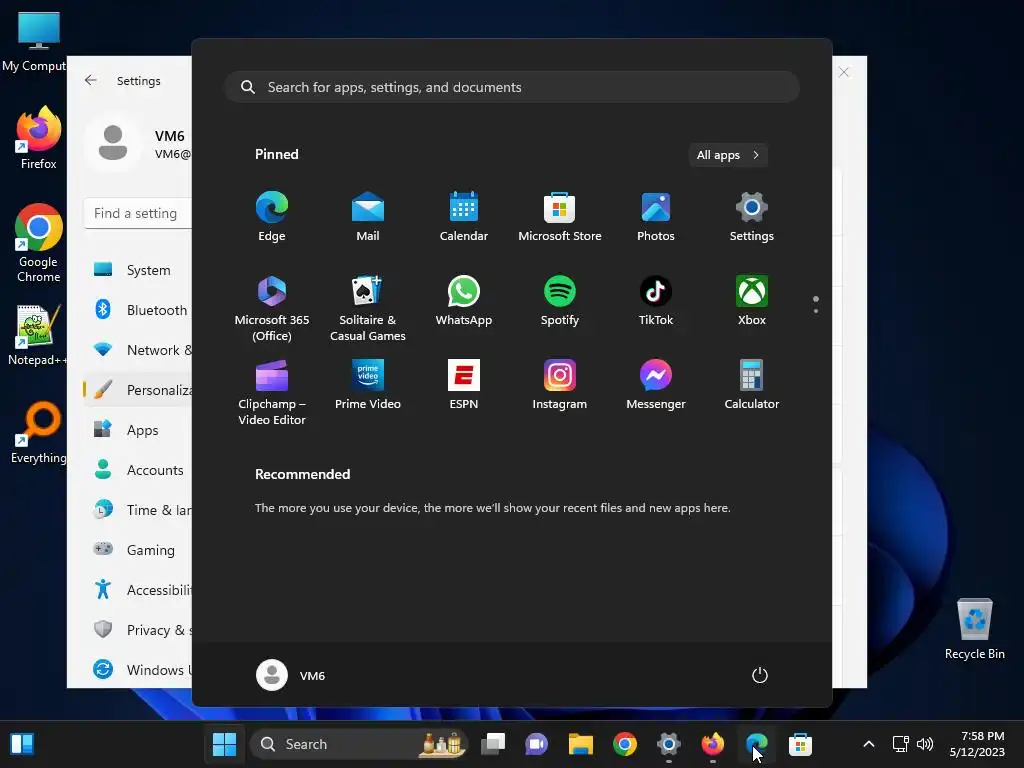
Task: Select the Firefox desktop shortcut
Action: click(39, 139)
